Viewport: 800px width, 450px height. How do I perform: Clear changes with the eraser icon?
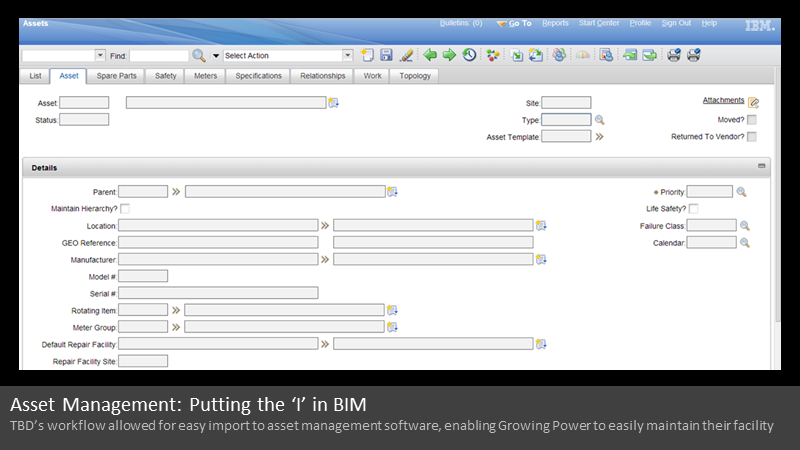[x=407, y=55]
